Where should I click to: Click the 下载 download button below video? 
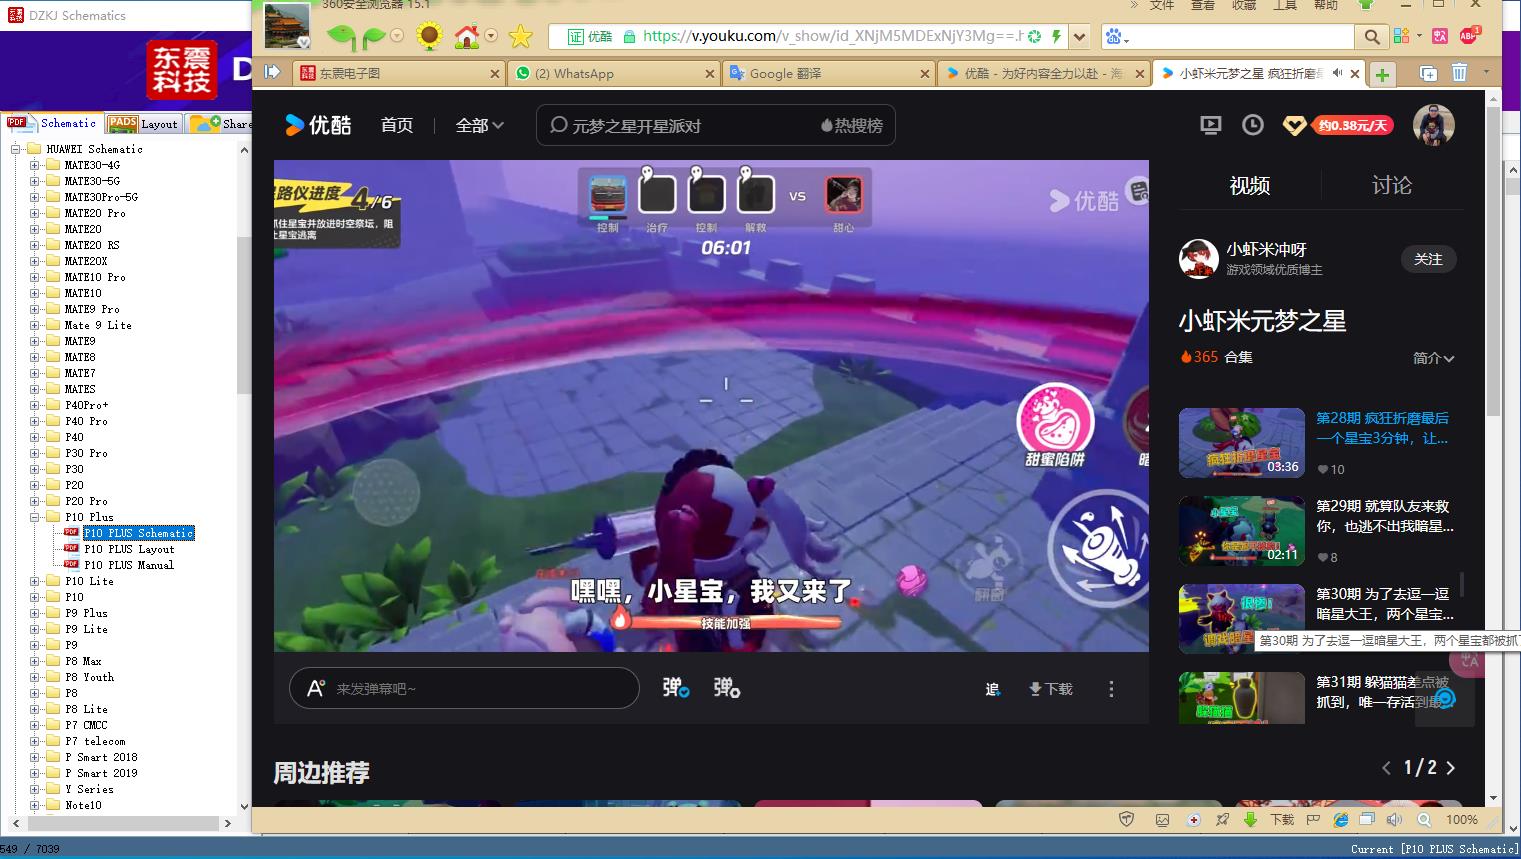pyautogui.click(x=1050, y=689)
